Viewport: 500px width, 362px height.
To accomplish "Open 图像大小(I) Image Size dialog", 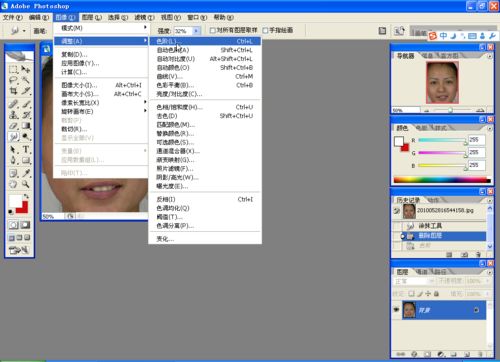I will pyautogui.click(x=101, y=85).
